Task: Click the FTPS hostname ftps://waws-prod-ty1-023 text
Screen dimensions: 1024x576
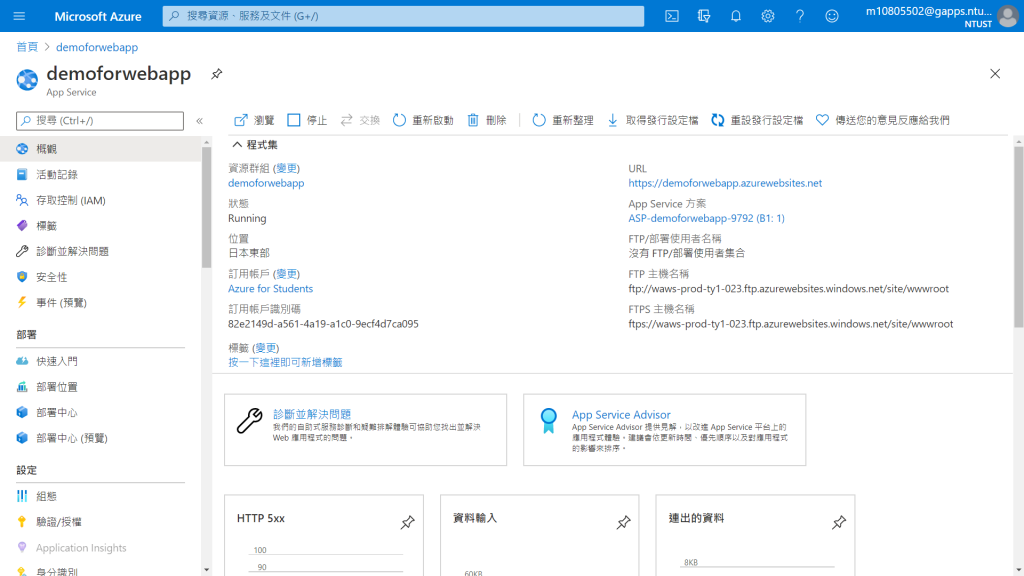Action: coord(790,324)
